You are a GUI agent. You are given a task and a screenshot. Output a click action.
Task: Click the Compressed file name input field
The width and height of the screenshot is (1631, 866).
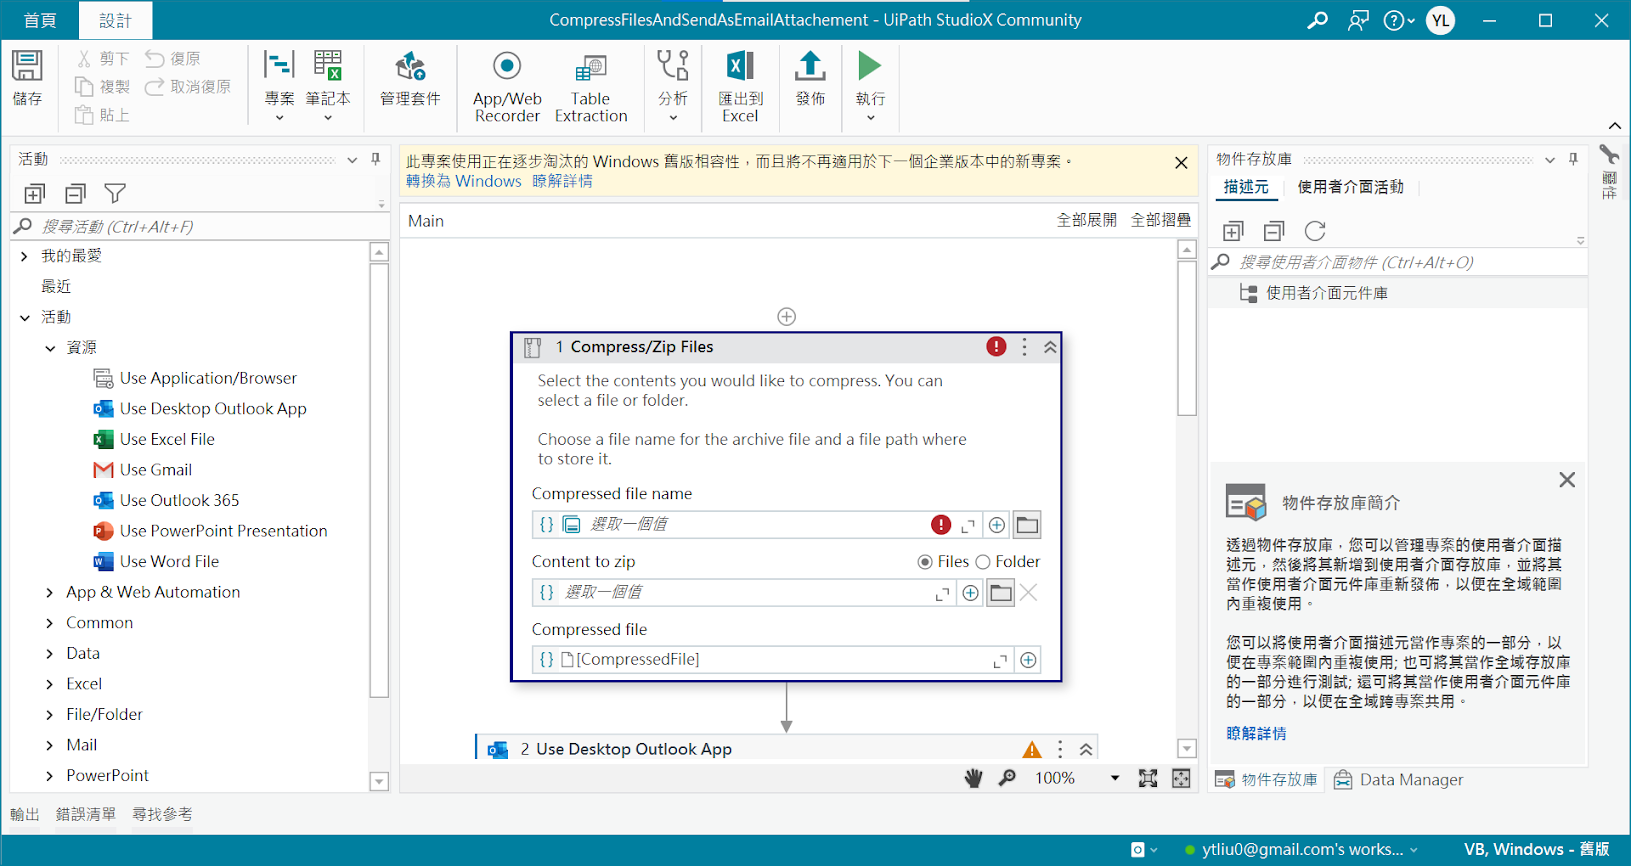(757, 525)
